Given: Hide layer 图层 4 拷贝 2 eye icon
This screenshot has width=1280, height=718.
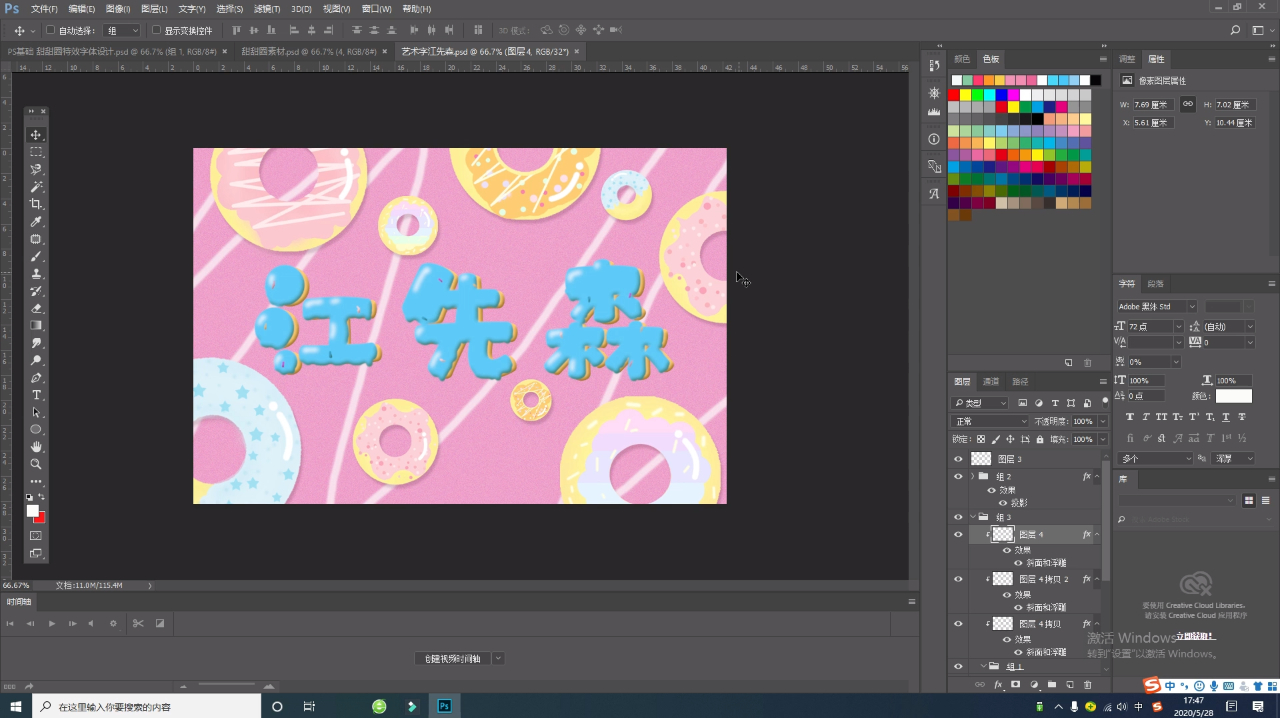Looking at the screenshot, I should (958, 579).
